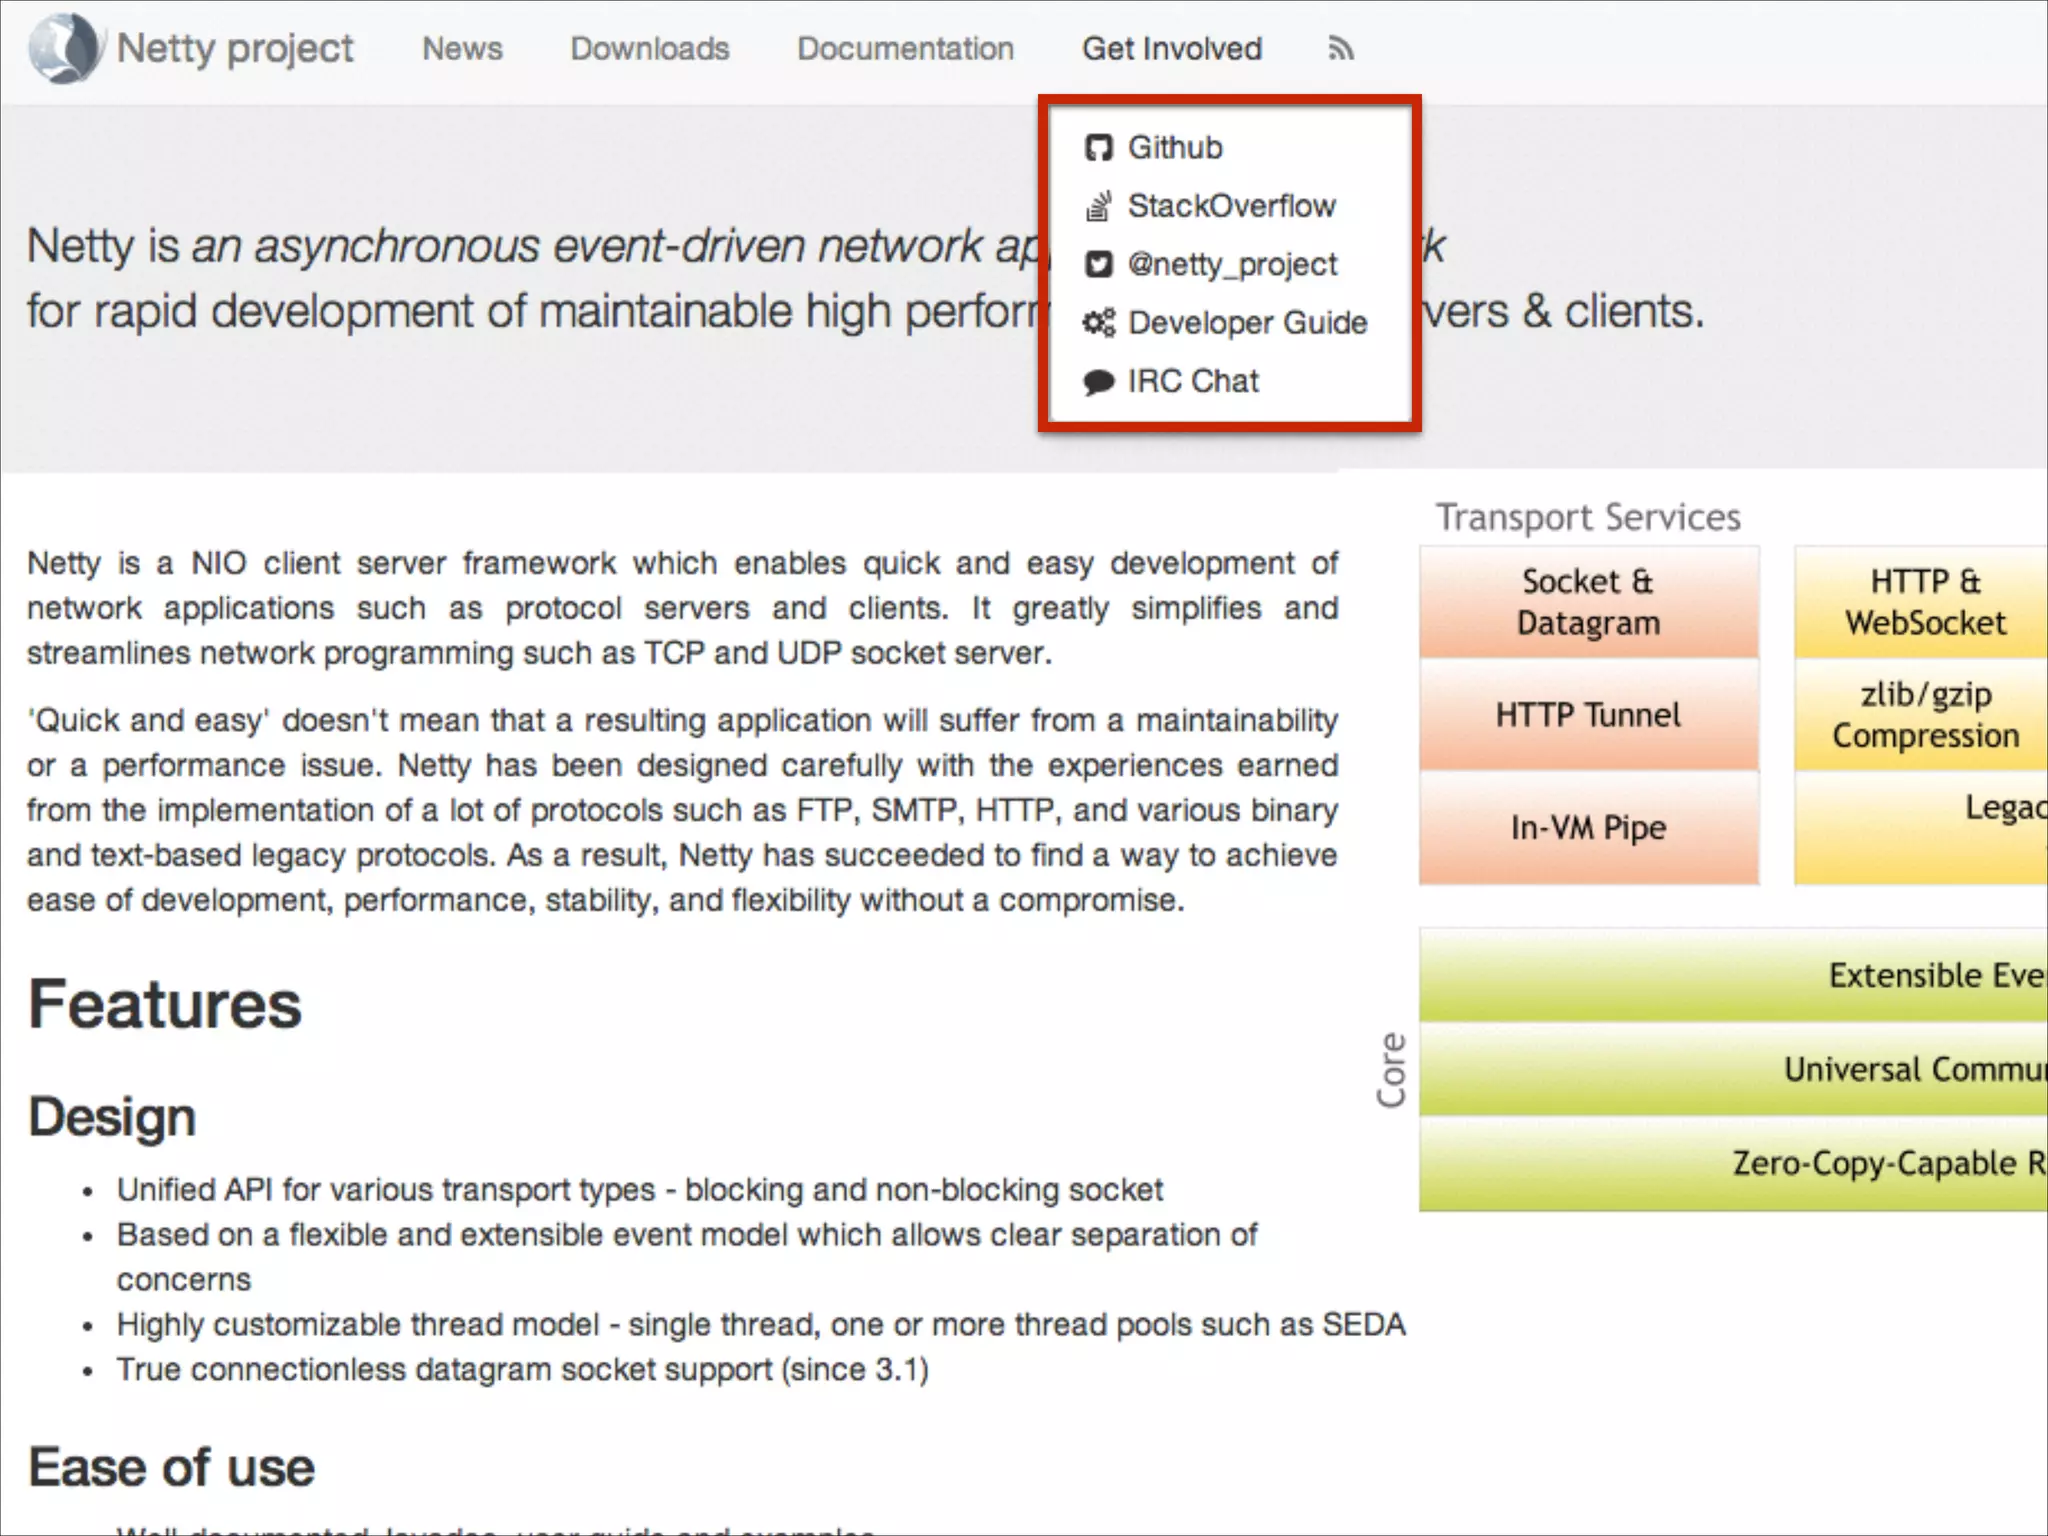
Task: Select IRC Chat menu entry
Action: (1193, 382)
